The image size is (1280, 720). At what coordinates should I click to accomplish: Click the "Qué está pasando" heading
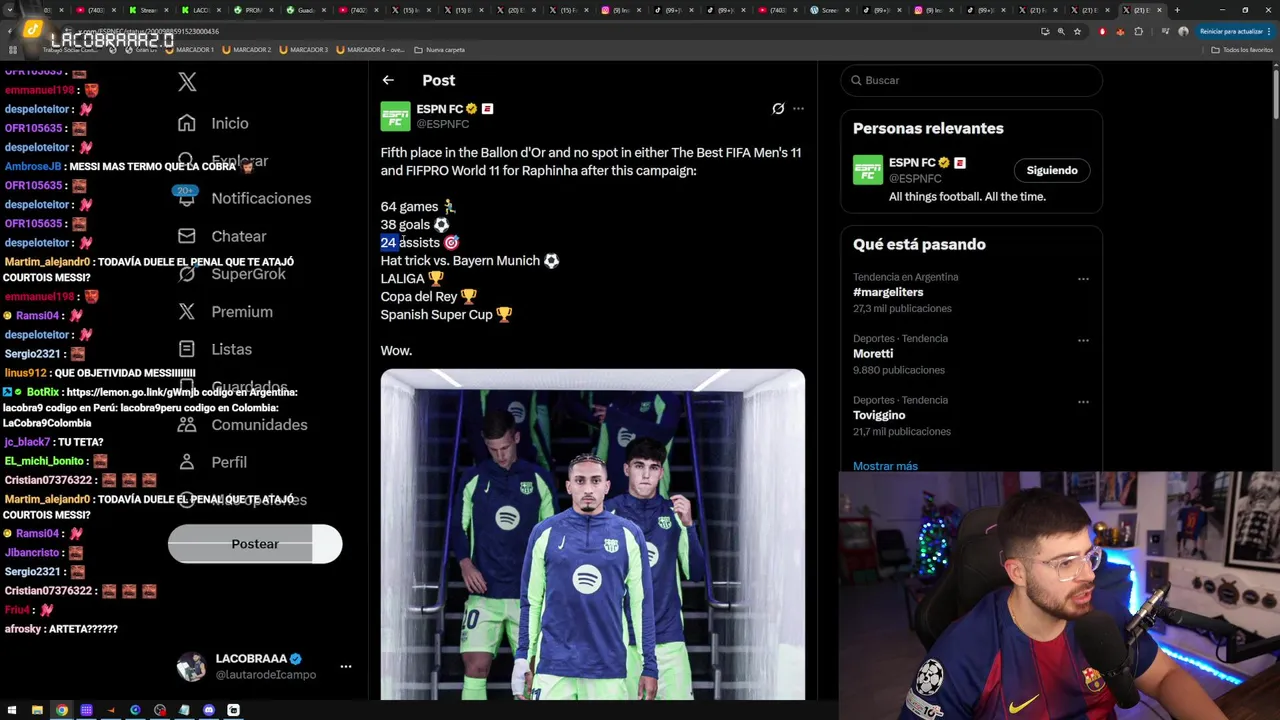pos(919,244)
